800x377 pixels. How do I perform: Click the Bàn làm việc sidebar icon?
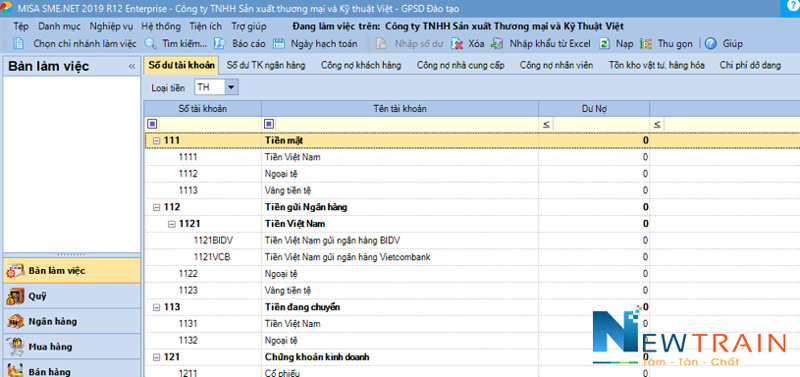[15, 271]
